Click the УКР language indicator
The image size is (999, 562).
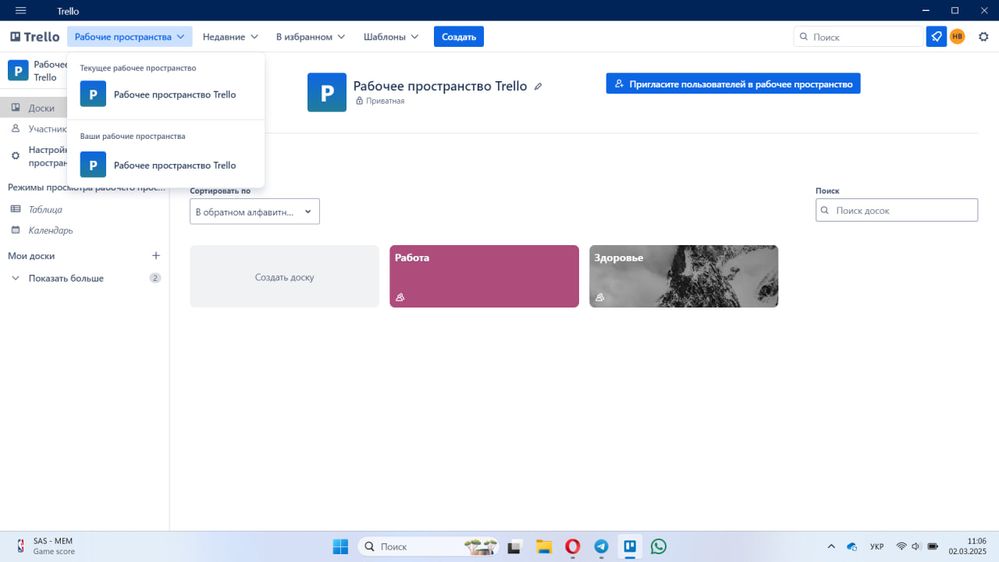pos(877,547)
